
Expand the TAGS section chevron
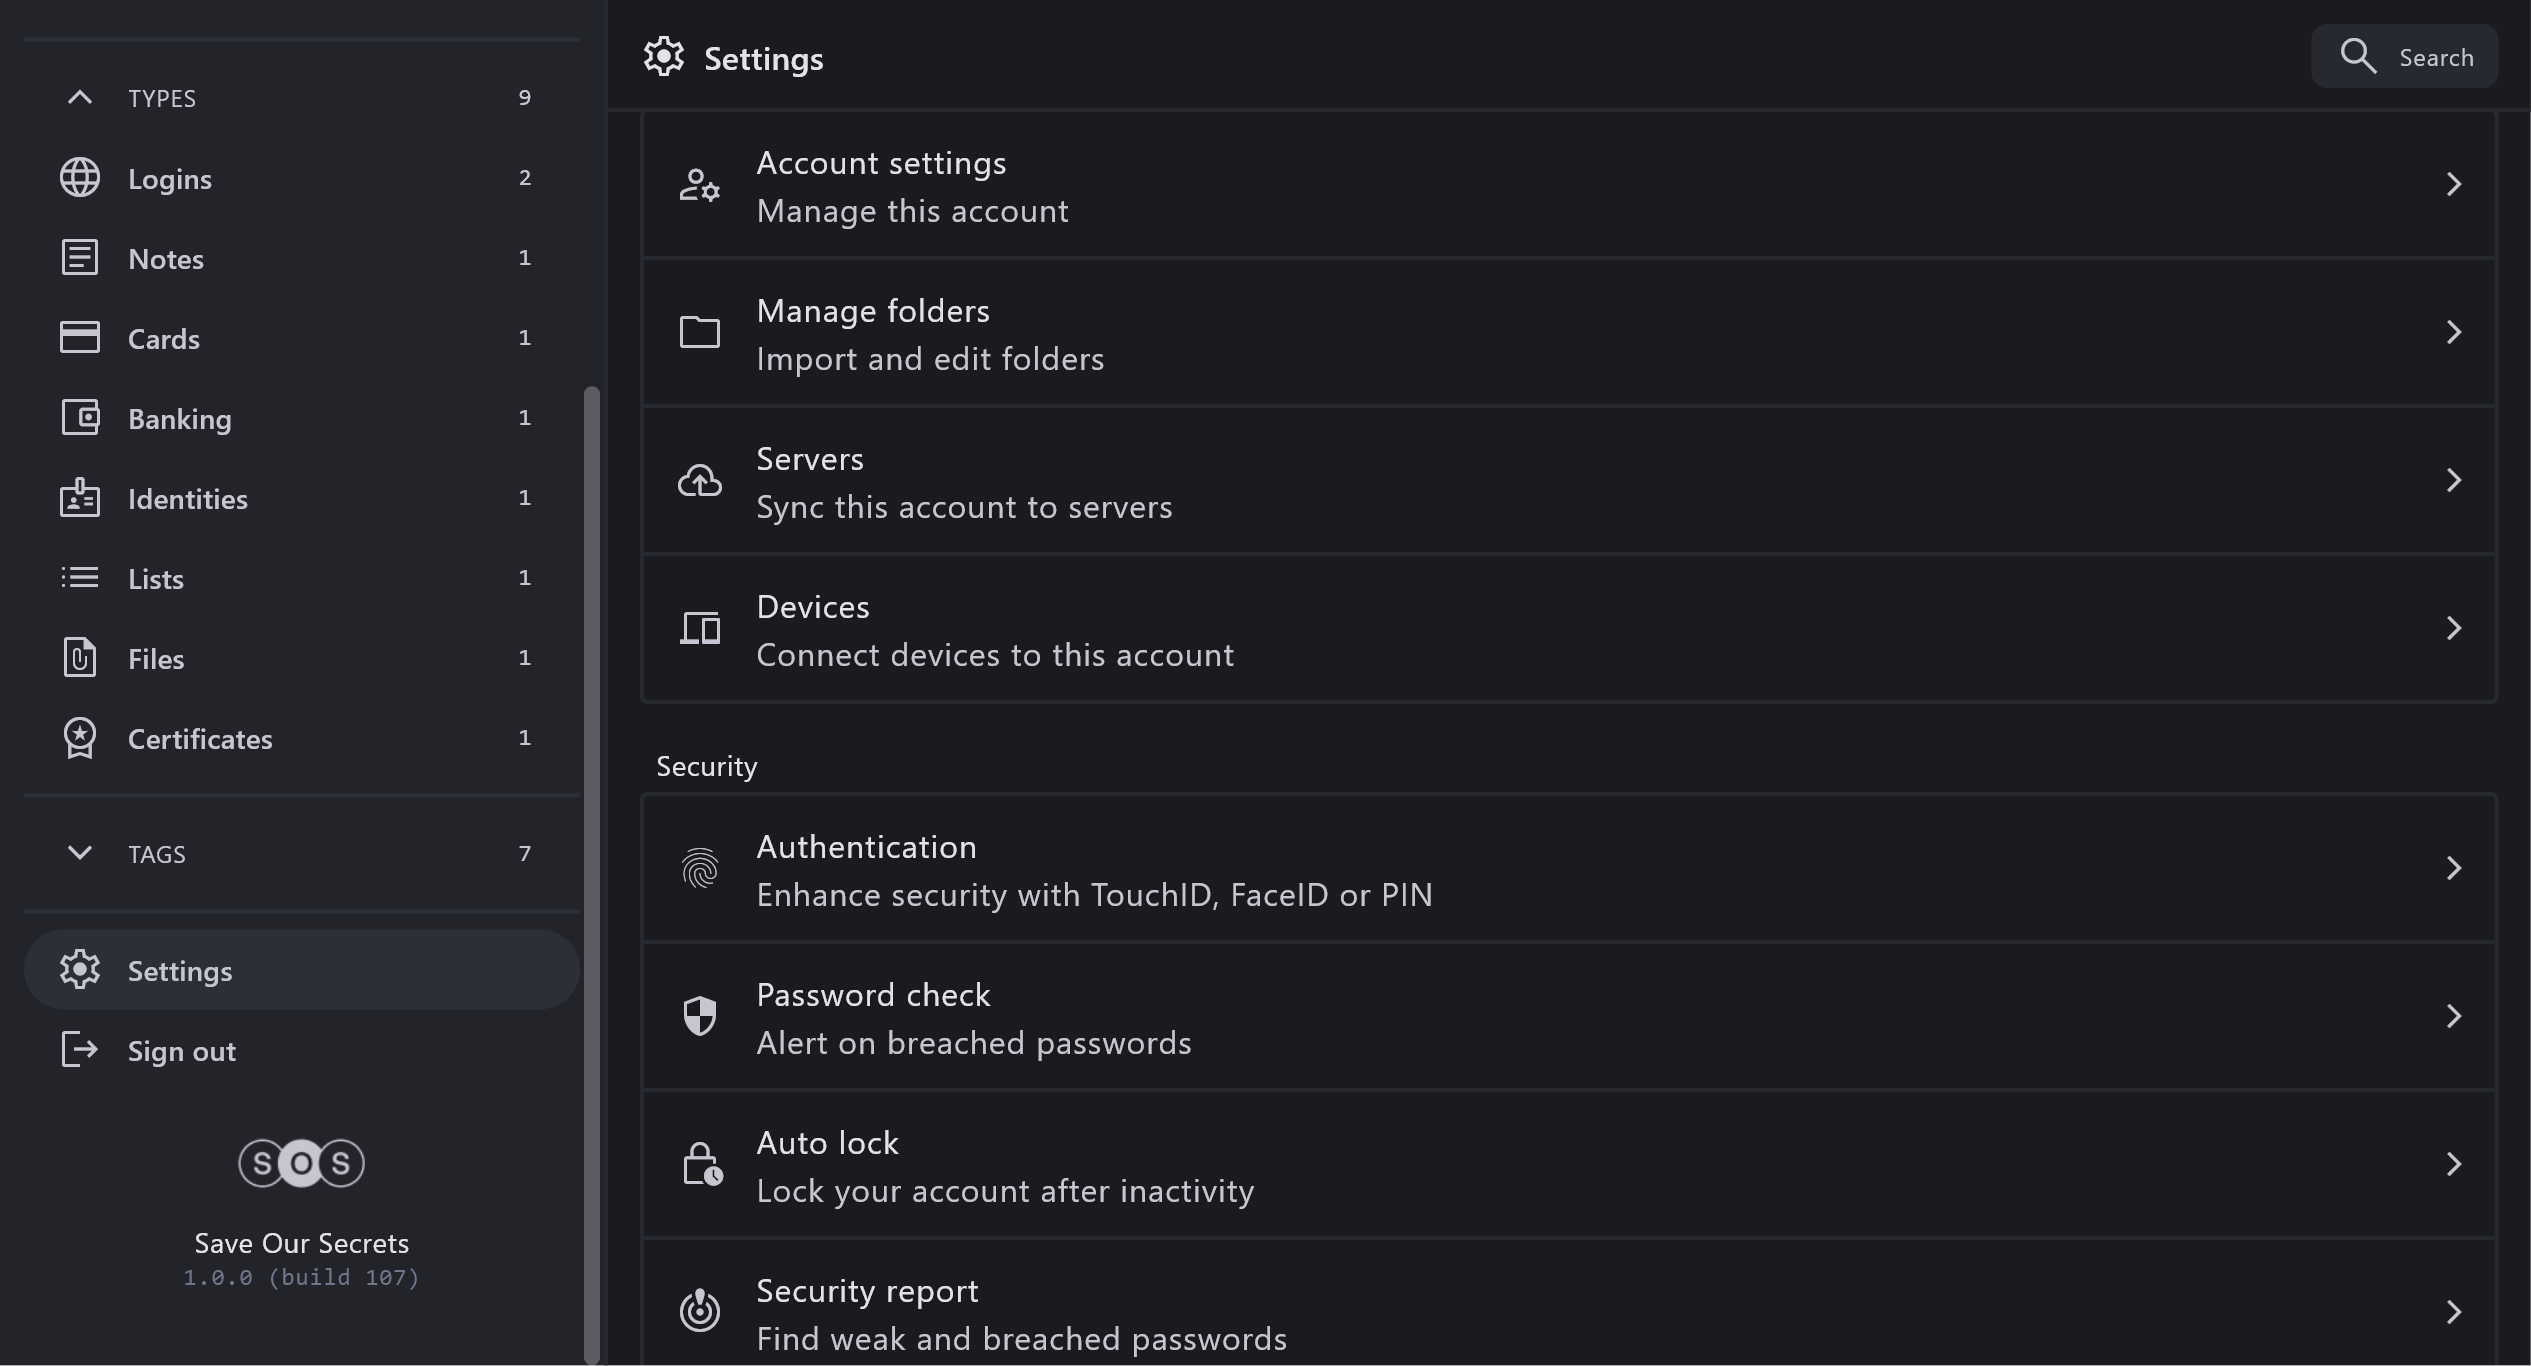(x=80, y=853)
